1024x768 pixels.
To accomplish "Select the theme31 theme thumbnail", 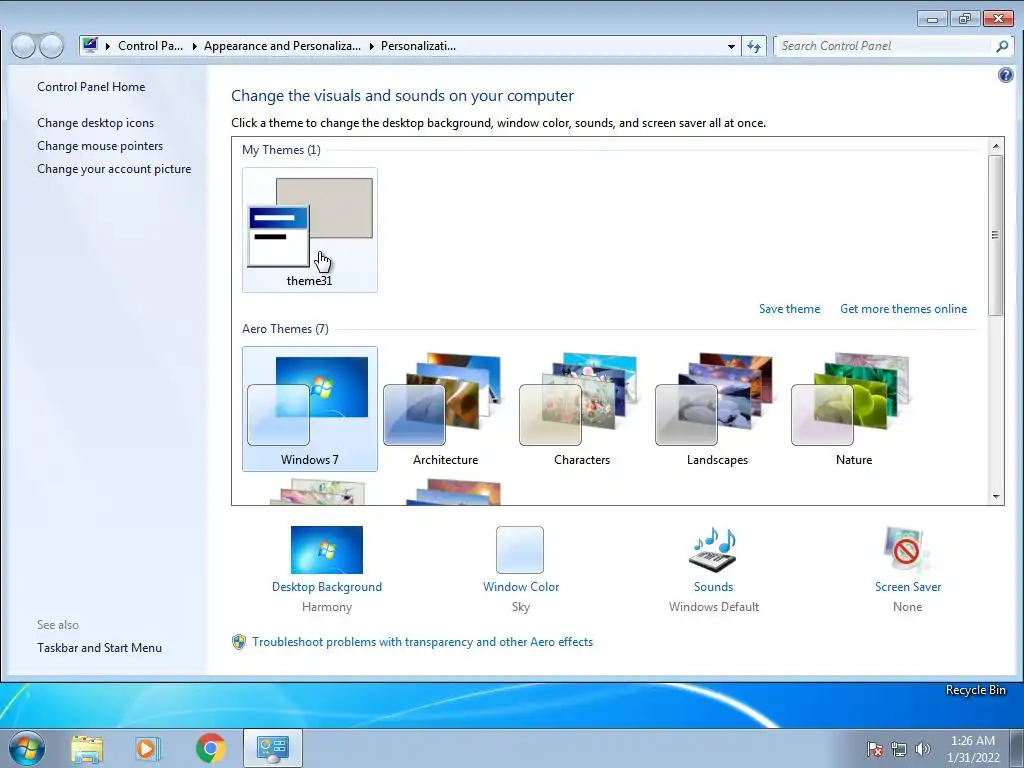I will [310, 229].
